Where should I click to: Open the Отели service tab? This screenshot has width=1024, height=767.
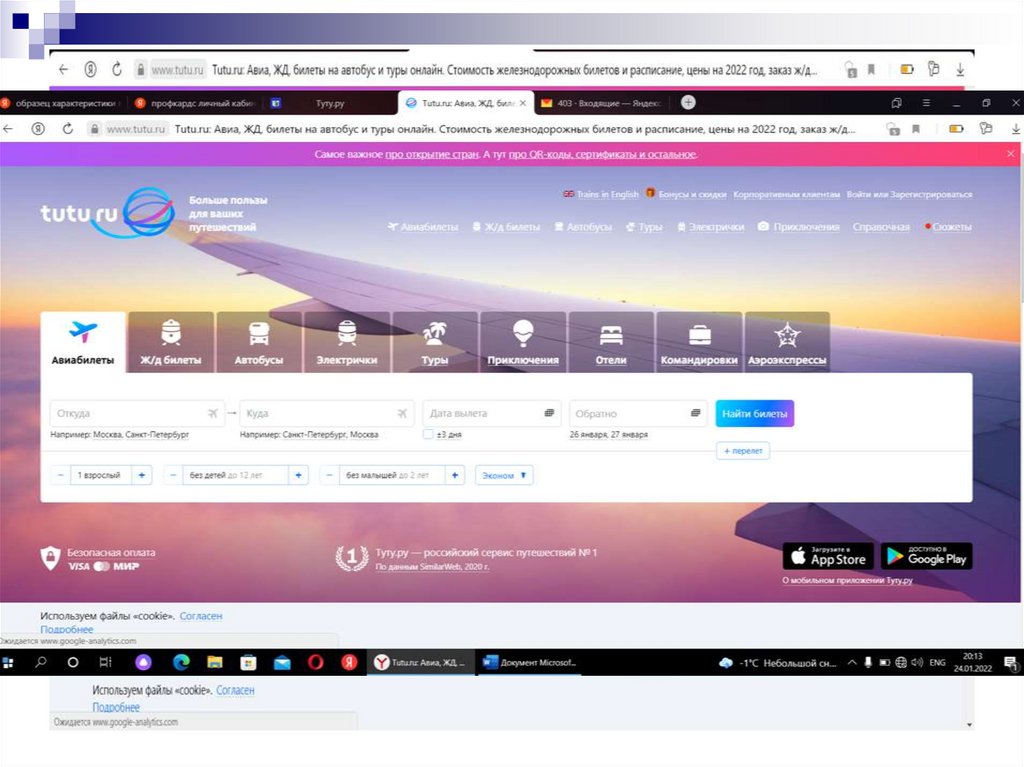tap(611, 343)
